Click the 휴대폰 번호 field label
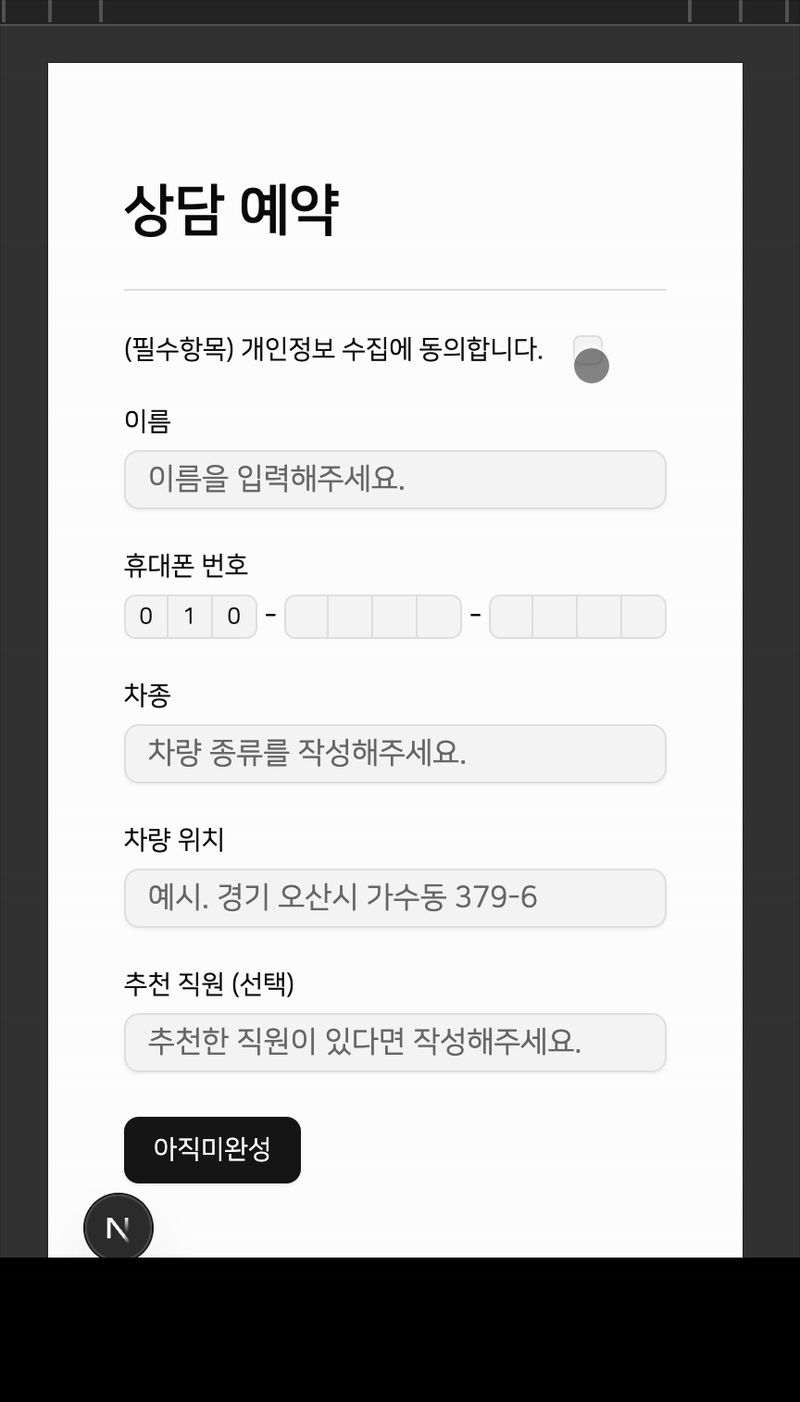Screen dimensions: 800x1402 [186, 565]
